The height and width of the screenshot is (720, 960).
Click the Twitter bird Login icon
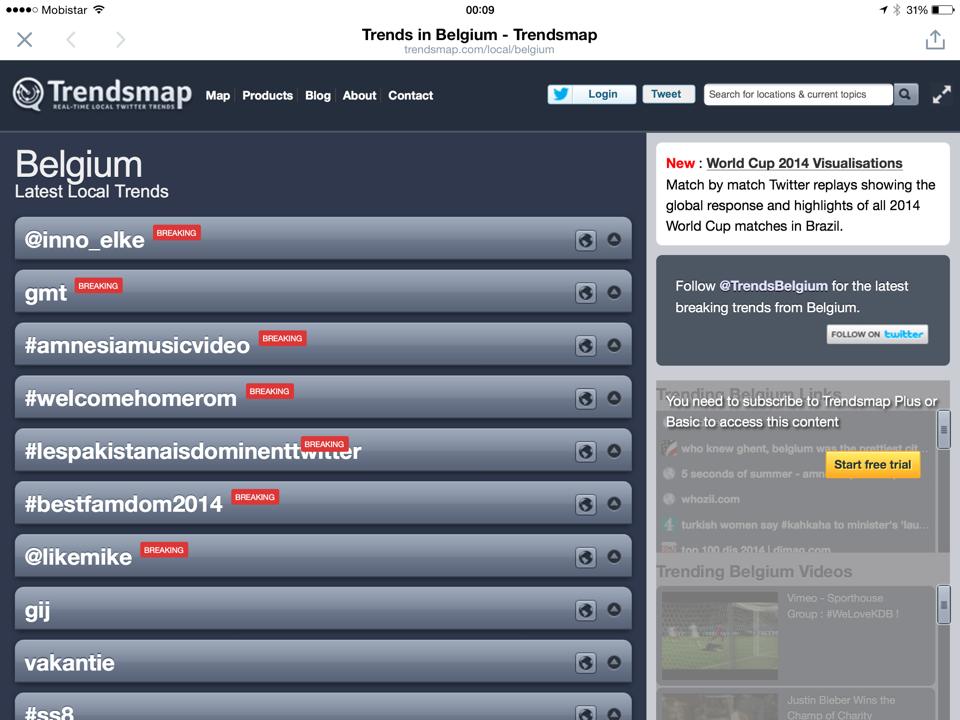coord(560,94)
